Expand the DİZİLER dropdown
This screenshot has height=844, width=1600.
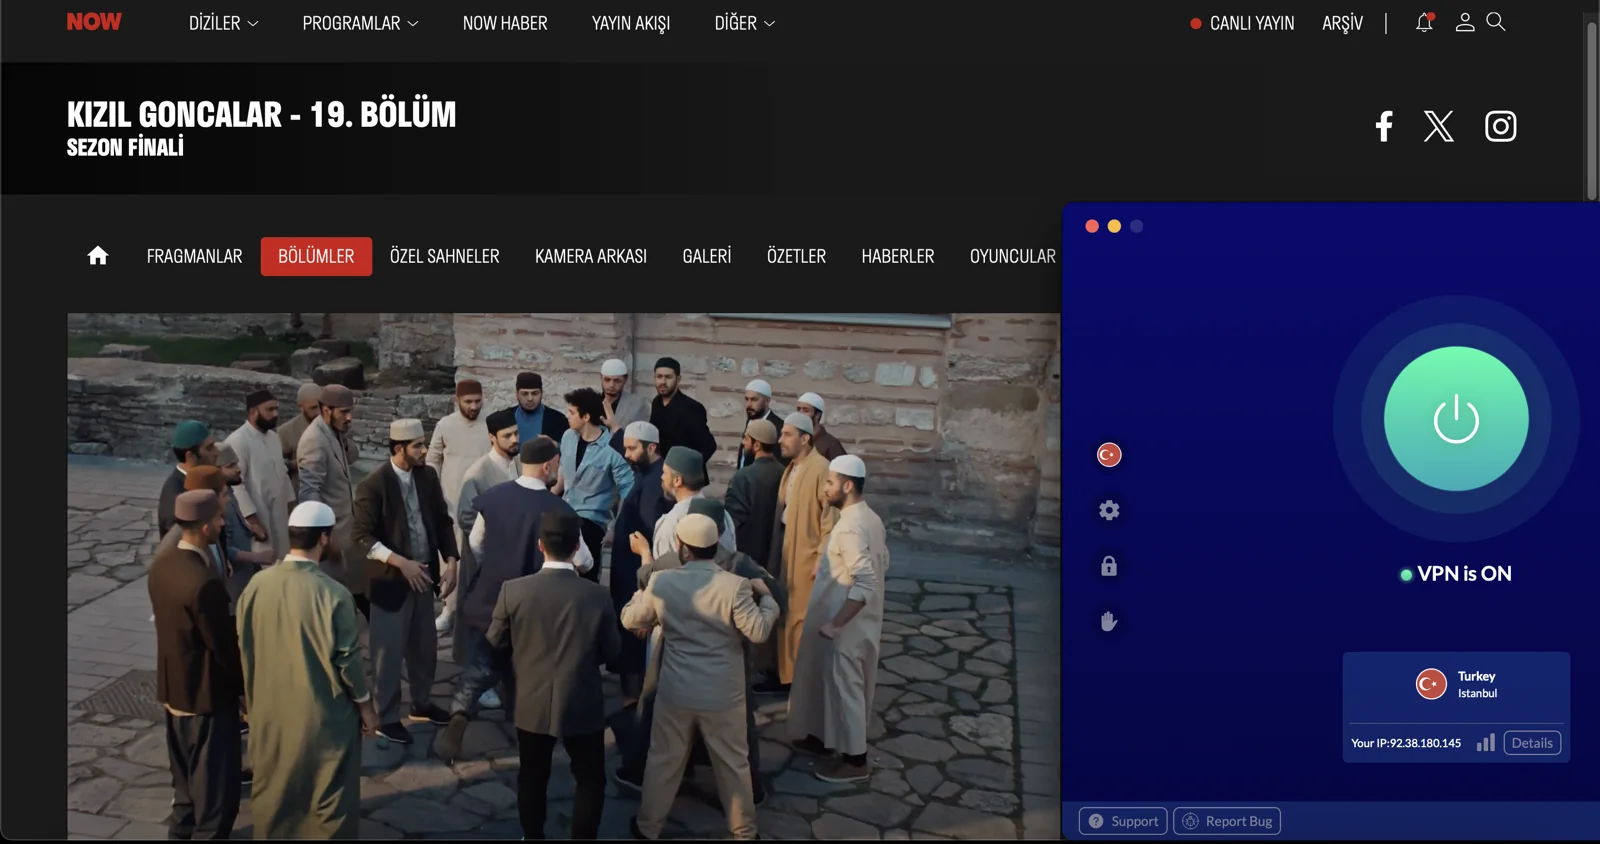[x=224, y=23]
